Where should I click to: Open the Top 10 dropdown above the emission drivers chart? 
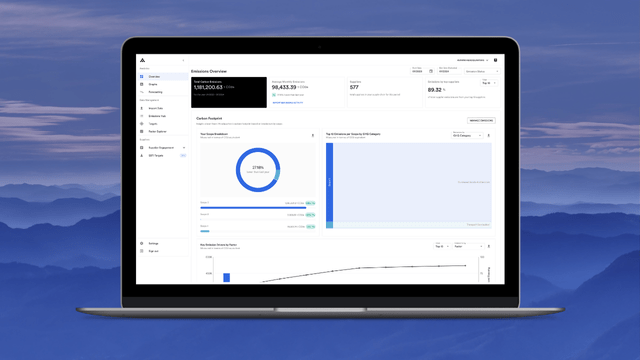click(x=442, y=246)
